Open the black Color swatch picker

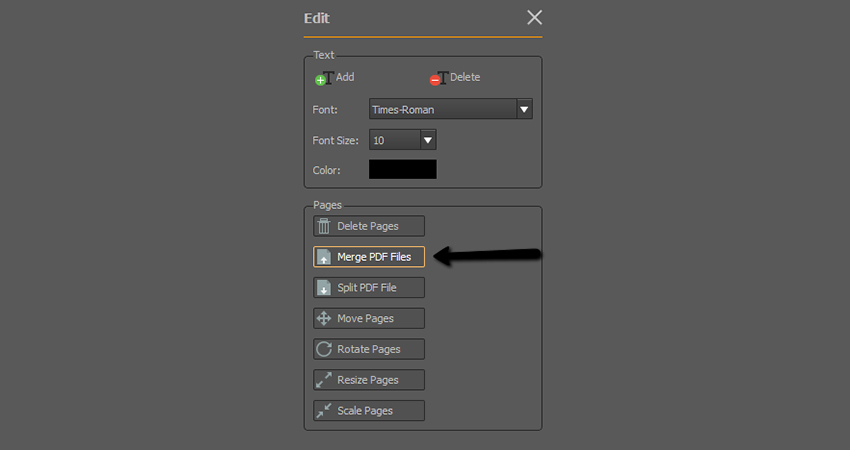pyautogui.click(x=403, y=169)
